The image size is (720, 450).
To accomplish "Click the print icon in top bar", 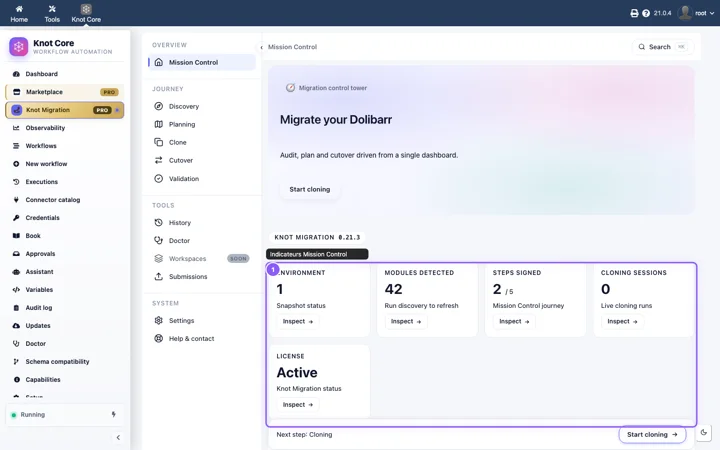I will 634,13.
